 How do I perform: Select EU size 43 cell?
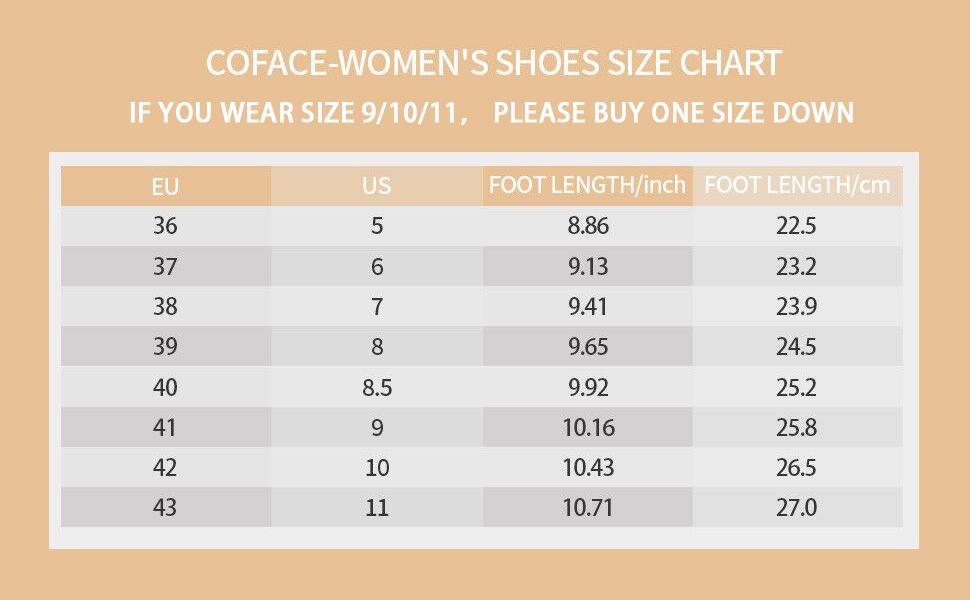pos(166,508)
